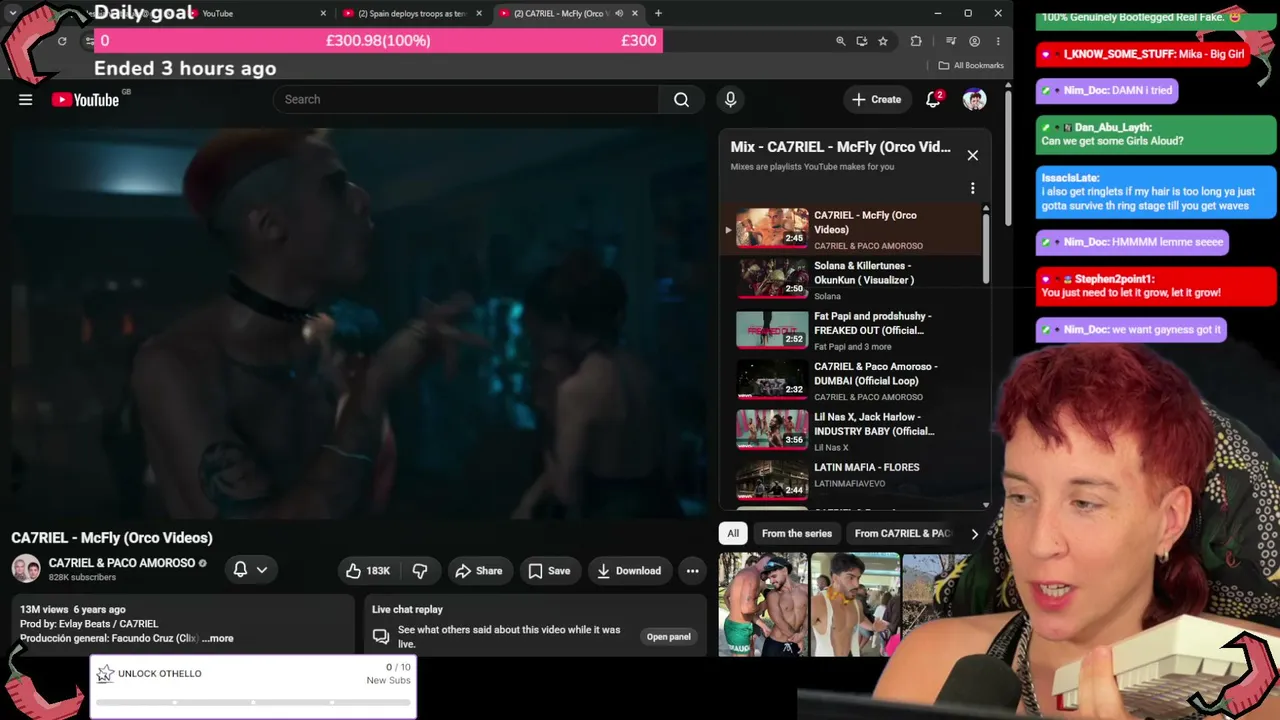Viewport: 1280px width, 720px height.
Task: Close the Spain deploys troops tab
Action: pyautogui.click(x=479, y=13)
